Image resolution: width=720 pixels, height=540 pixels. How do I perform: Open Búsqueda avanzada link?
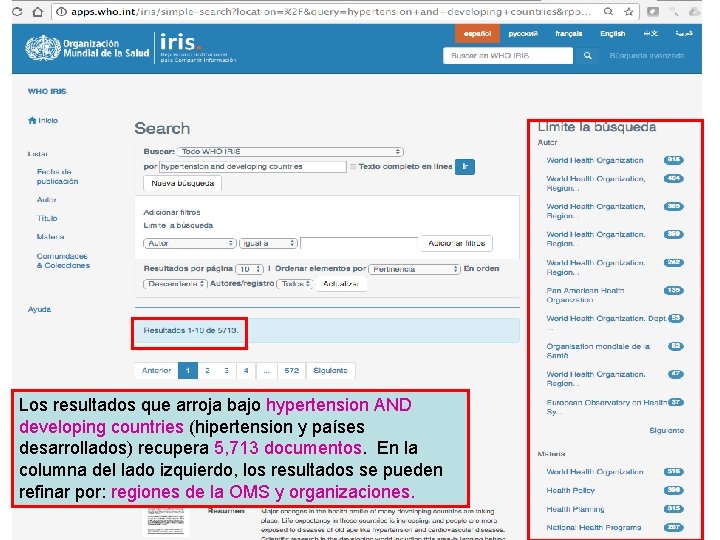tap(647, 56)
